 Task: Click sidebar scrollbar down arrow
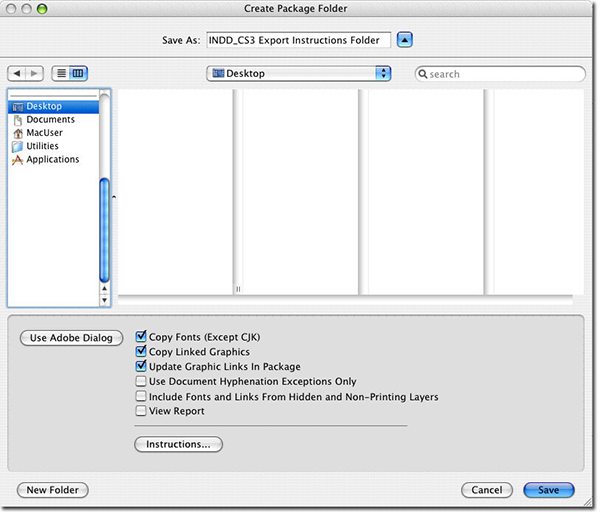click(x=104, y=300)
